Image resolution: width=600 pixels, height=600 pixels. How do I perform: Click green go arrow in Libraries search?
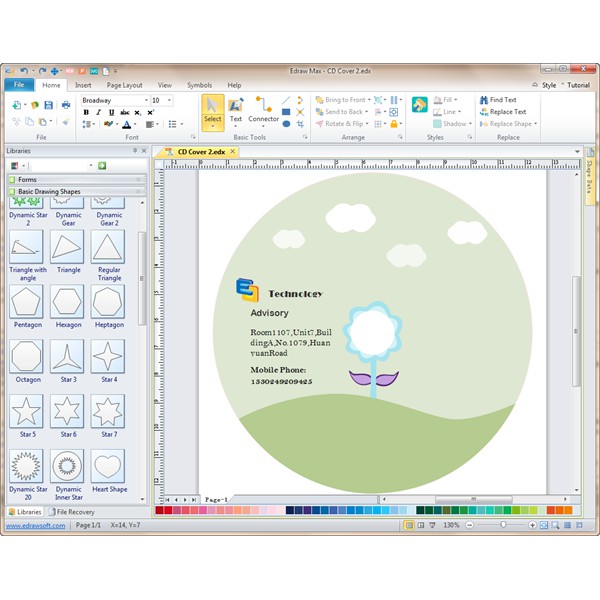[x=102, y=166]
